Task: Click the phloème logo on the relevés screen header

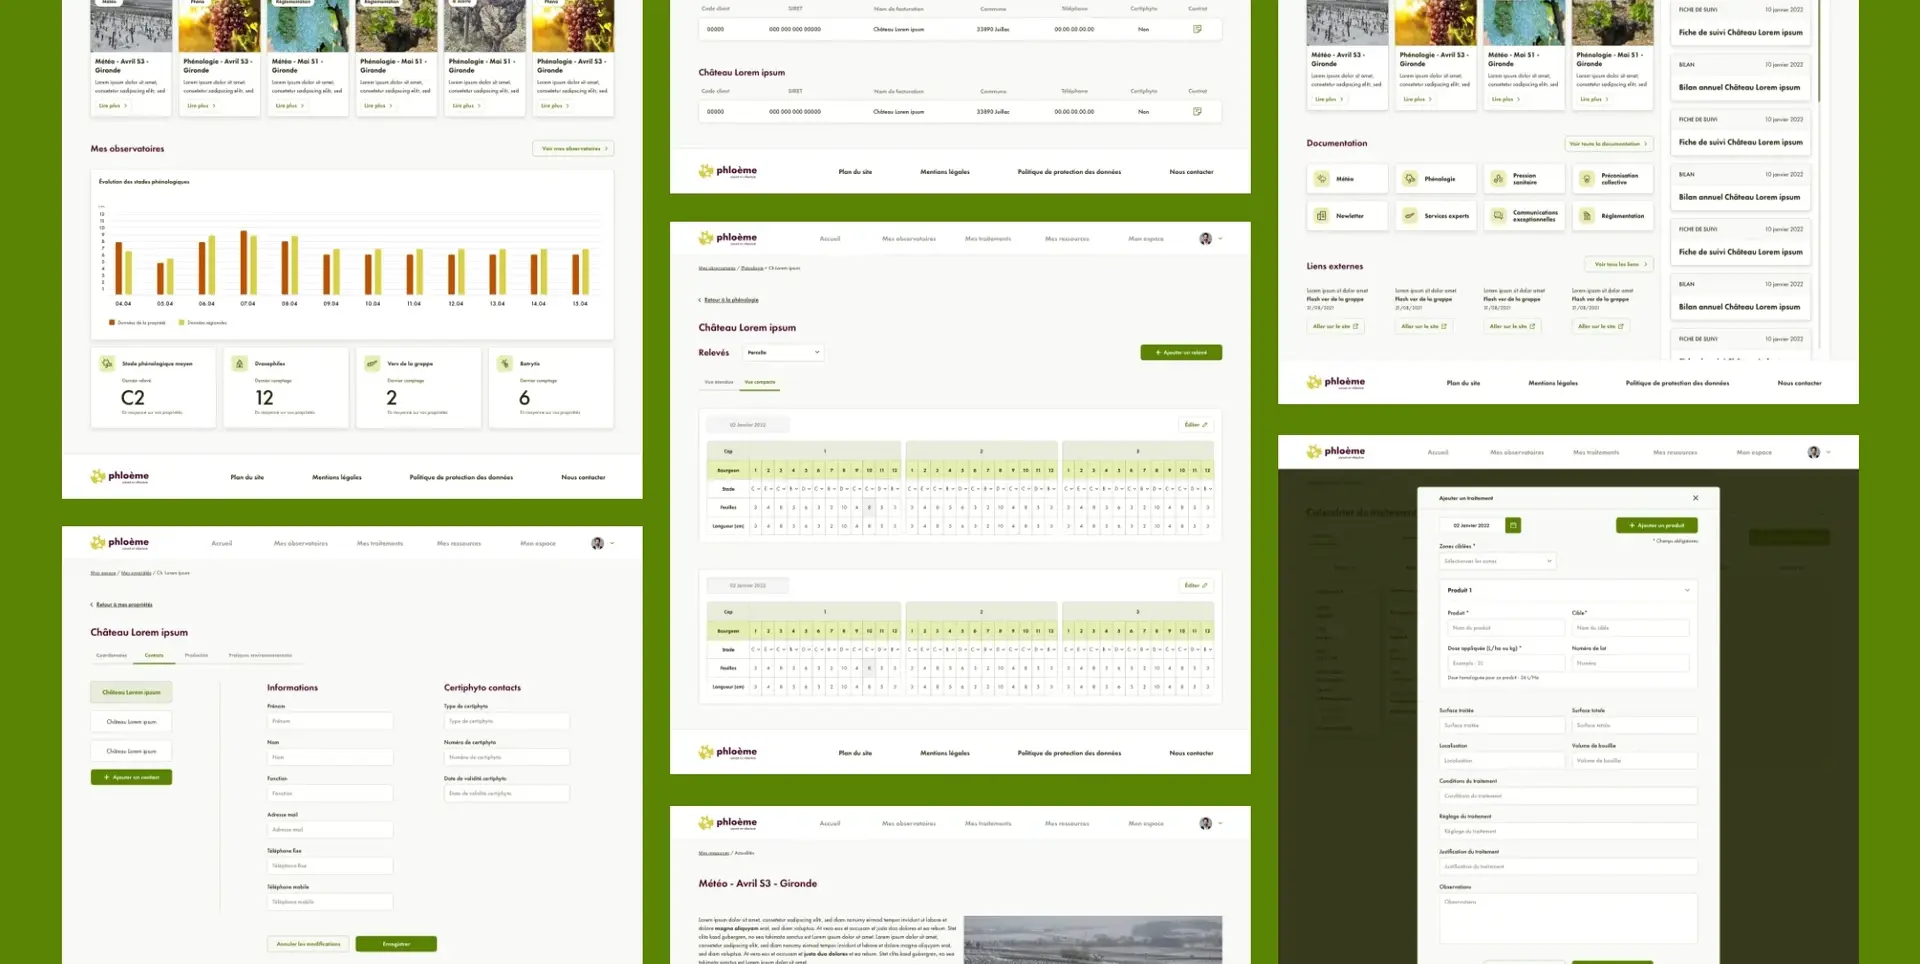Action: (x=728, y=238)
